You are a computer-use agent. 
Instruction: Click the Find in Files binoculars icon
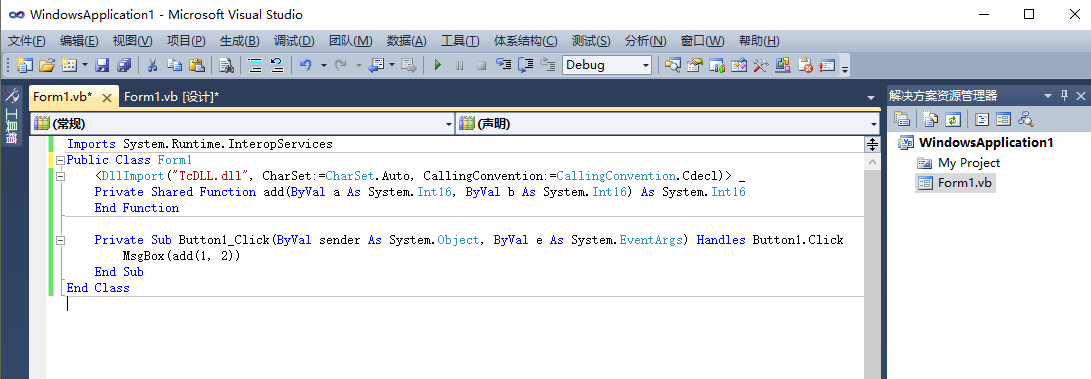point(226,65)
